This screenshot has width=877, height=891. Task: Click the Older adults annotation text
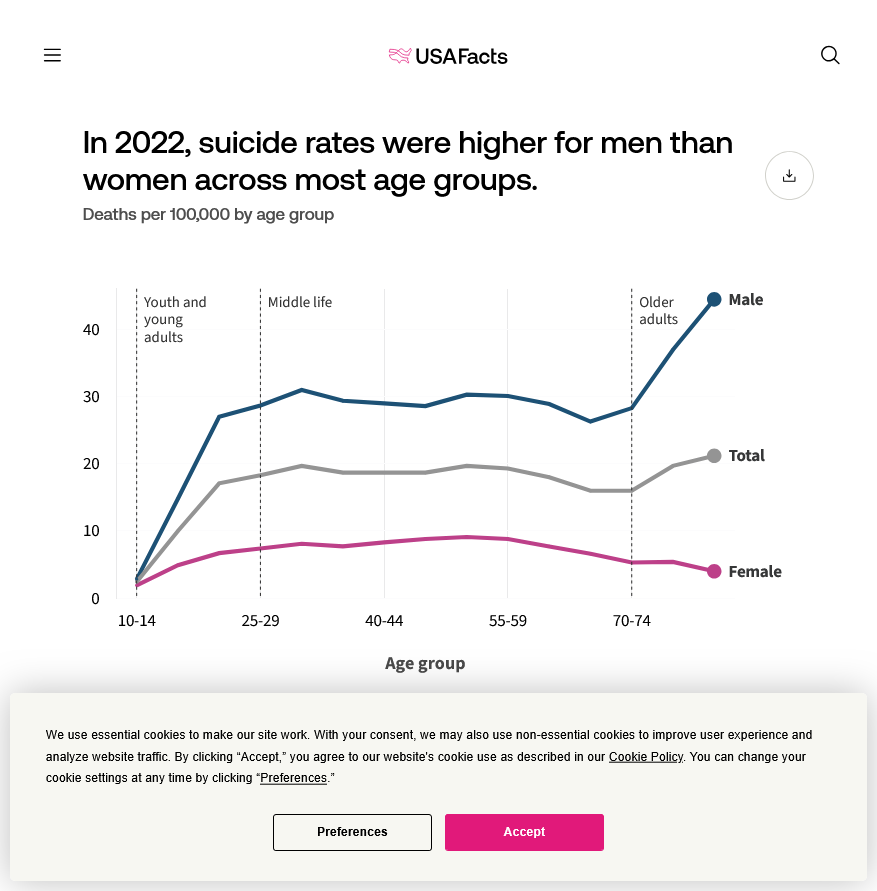[x=658, y=311]
